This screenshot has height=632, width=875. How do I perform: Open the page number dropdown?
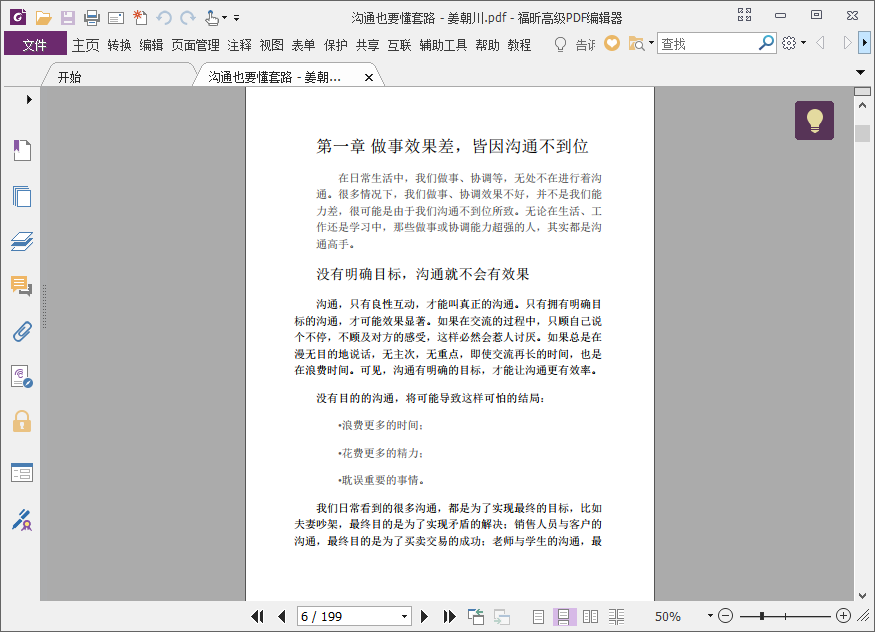pyautogui.click(x=405, y=616)
